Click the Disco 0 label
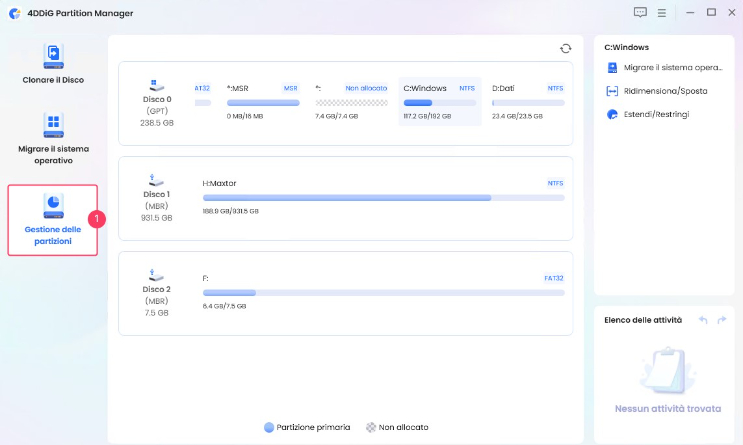 [157, 100]
